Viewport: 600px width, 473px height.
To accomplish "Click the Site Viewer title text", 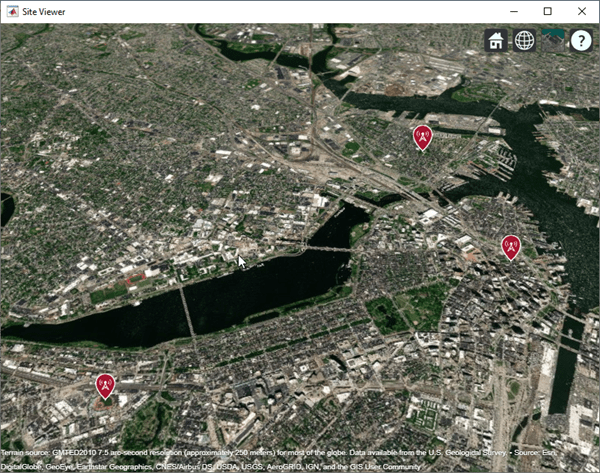I will [x=44, y=12].
